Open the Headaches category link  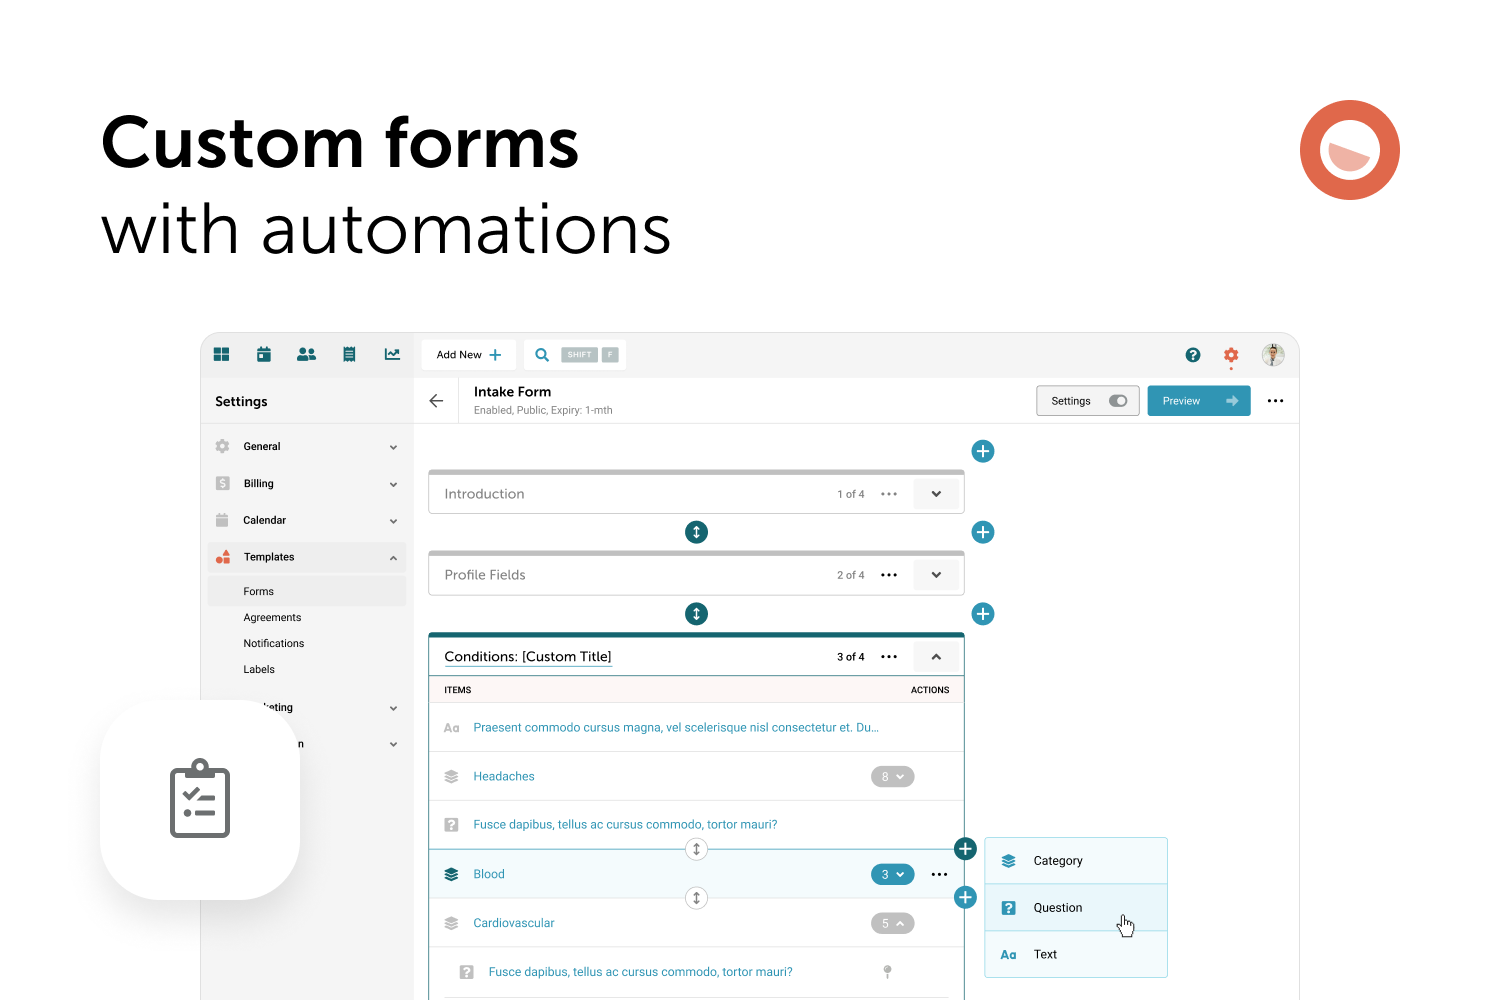pyautogui.click(x=504, y=776)
